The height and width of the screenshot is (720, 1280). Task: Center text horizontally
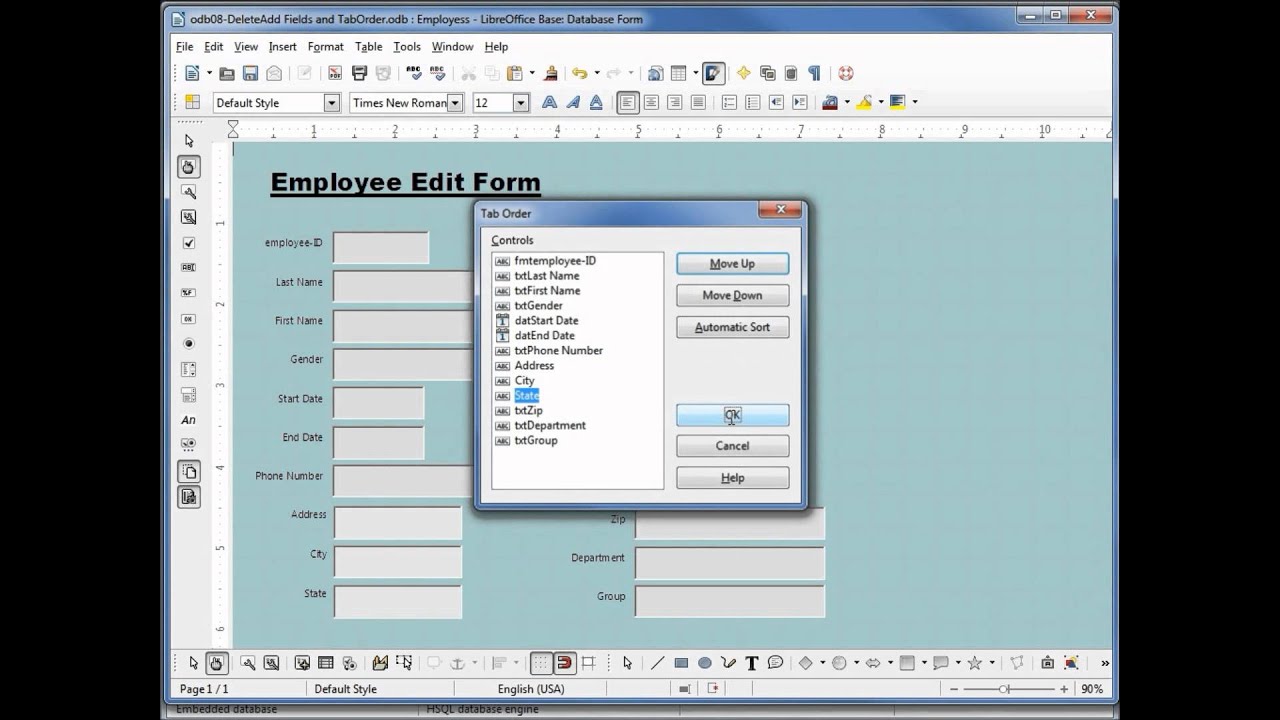pyautogui.click(x=651, y=102)
